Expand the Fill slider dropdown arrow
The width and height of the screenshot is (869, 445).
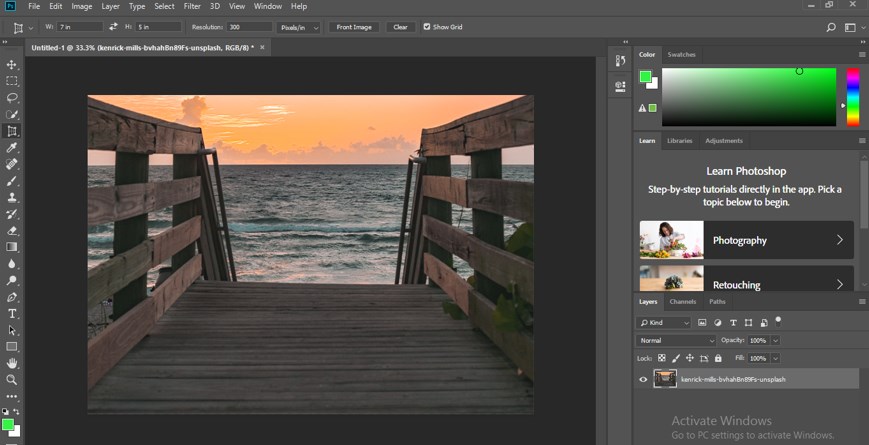[775, 358]
